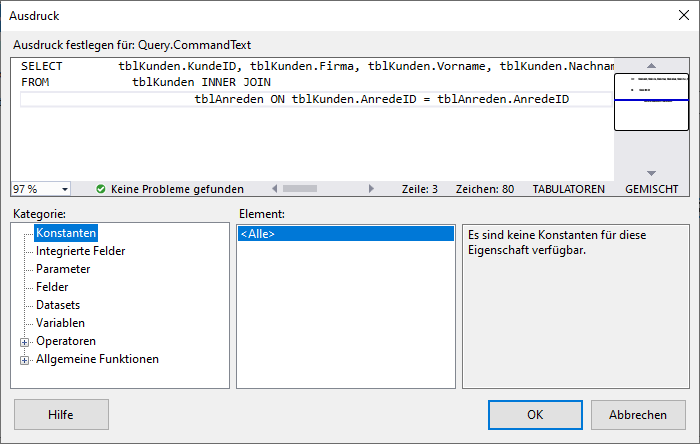Expand the Operatoren tree node

tap(25, 341)
